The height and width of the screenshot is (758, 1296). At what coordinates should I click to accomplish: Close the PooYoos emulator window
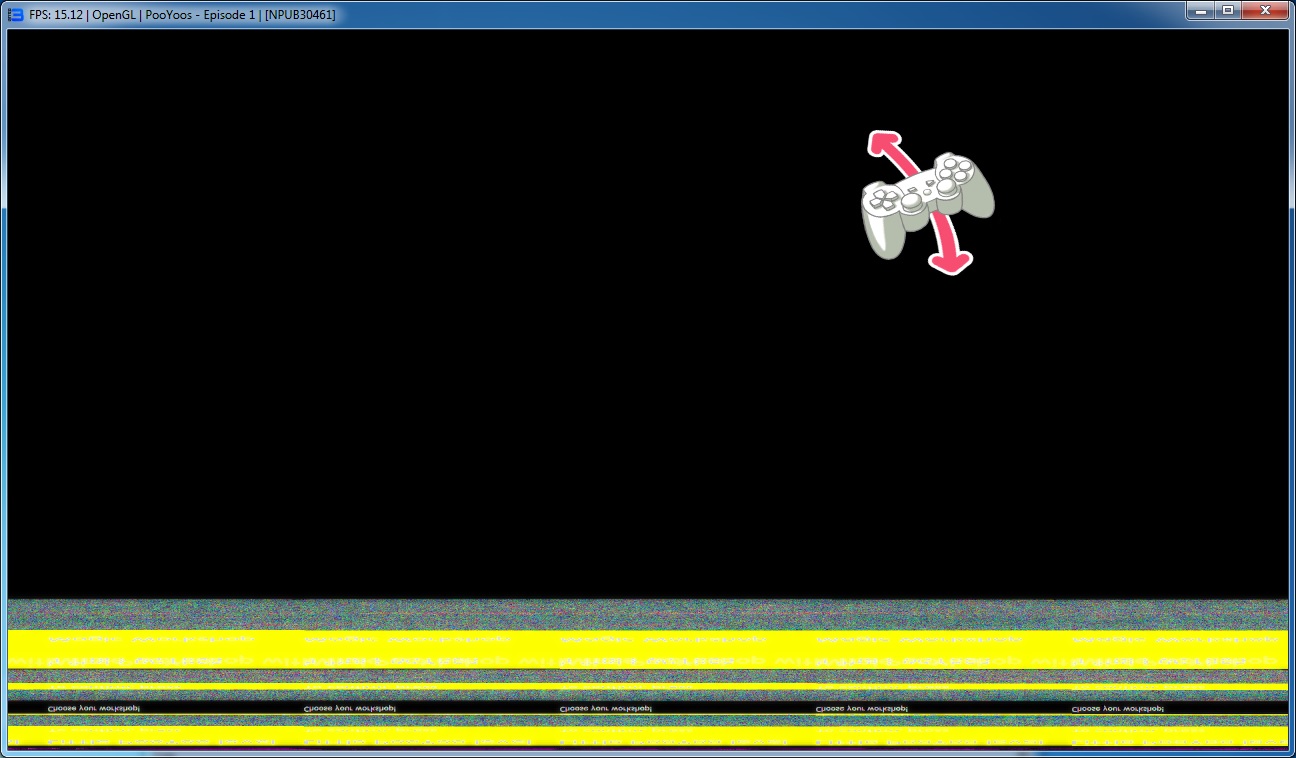tap(1266, 10)
